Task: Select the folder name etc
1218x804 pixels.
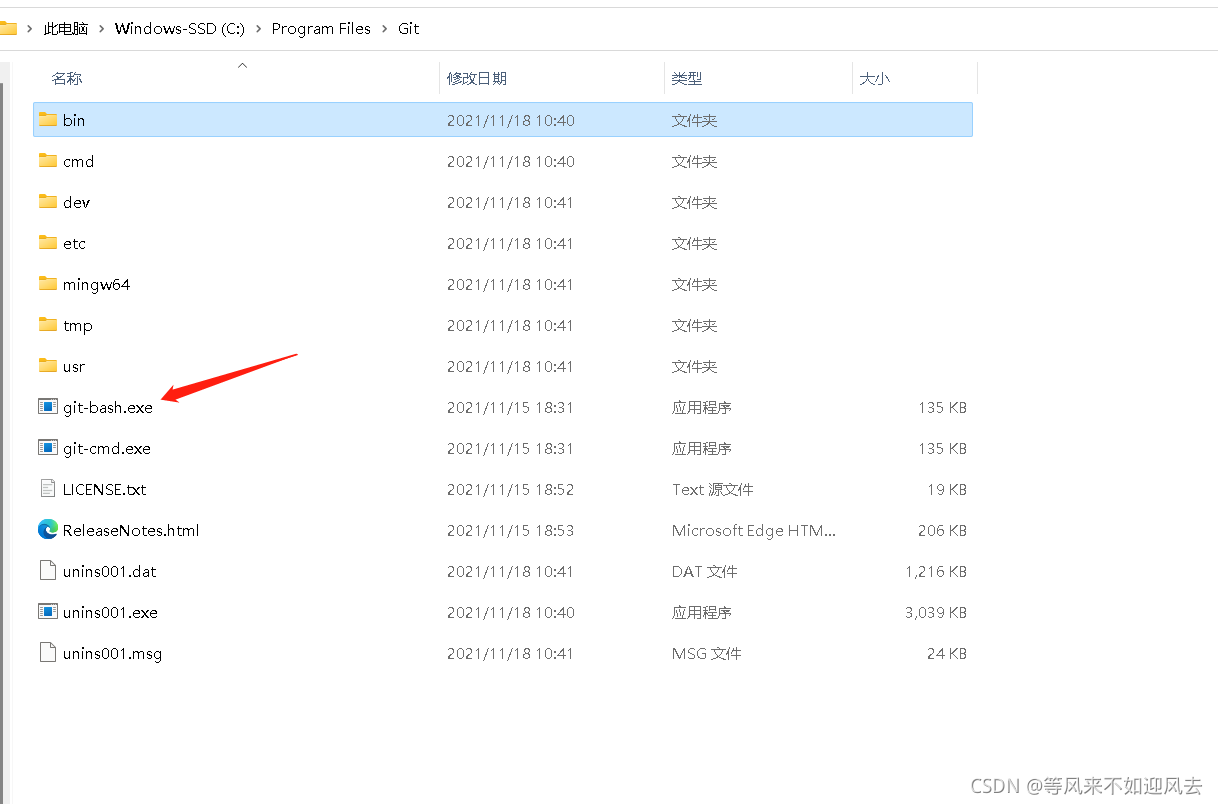Action: [75, 243]
